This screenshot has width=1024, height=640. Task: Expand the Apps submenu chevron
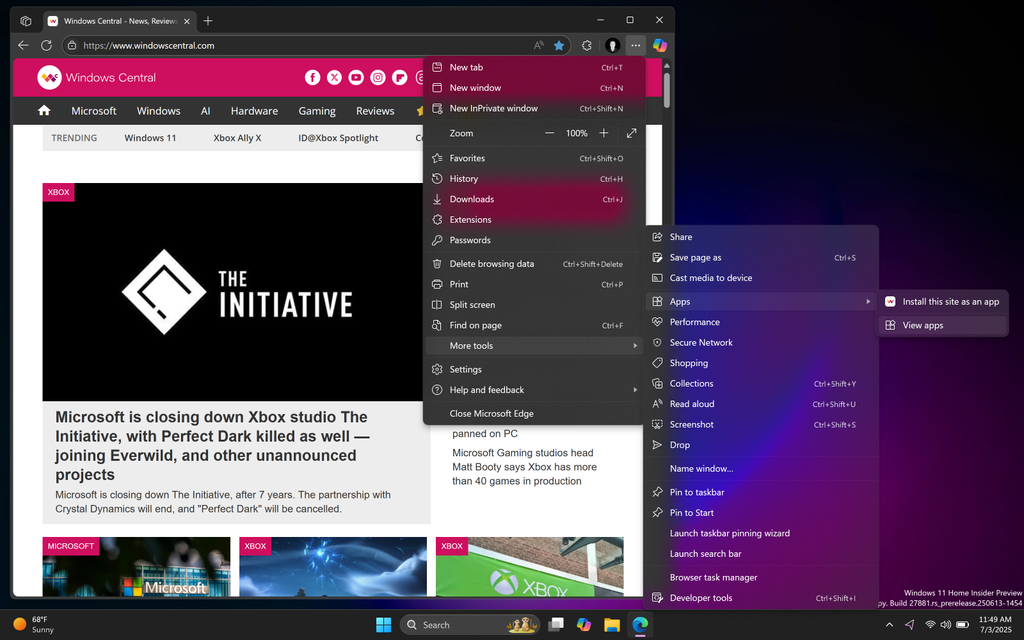tap(869, 301)
